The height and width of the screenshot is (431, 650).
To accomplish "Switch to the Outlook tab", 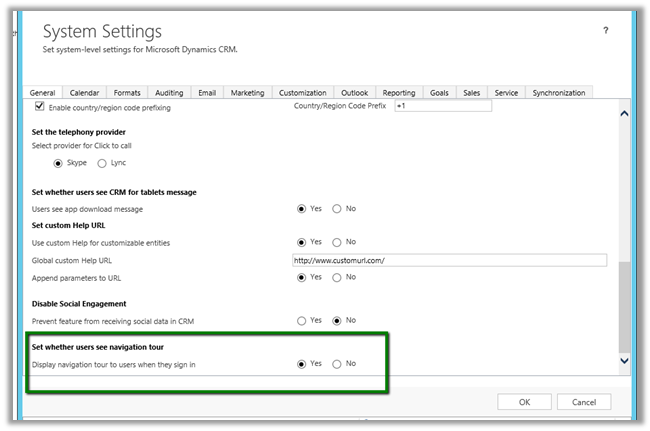I will 354,93.
